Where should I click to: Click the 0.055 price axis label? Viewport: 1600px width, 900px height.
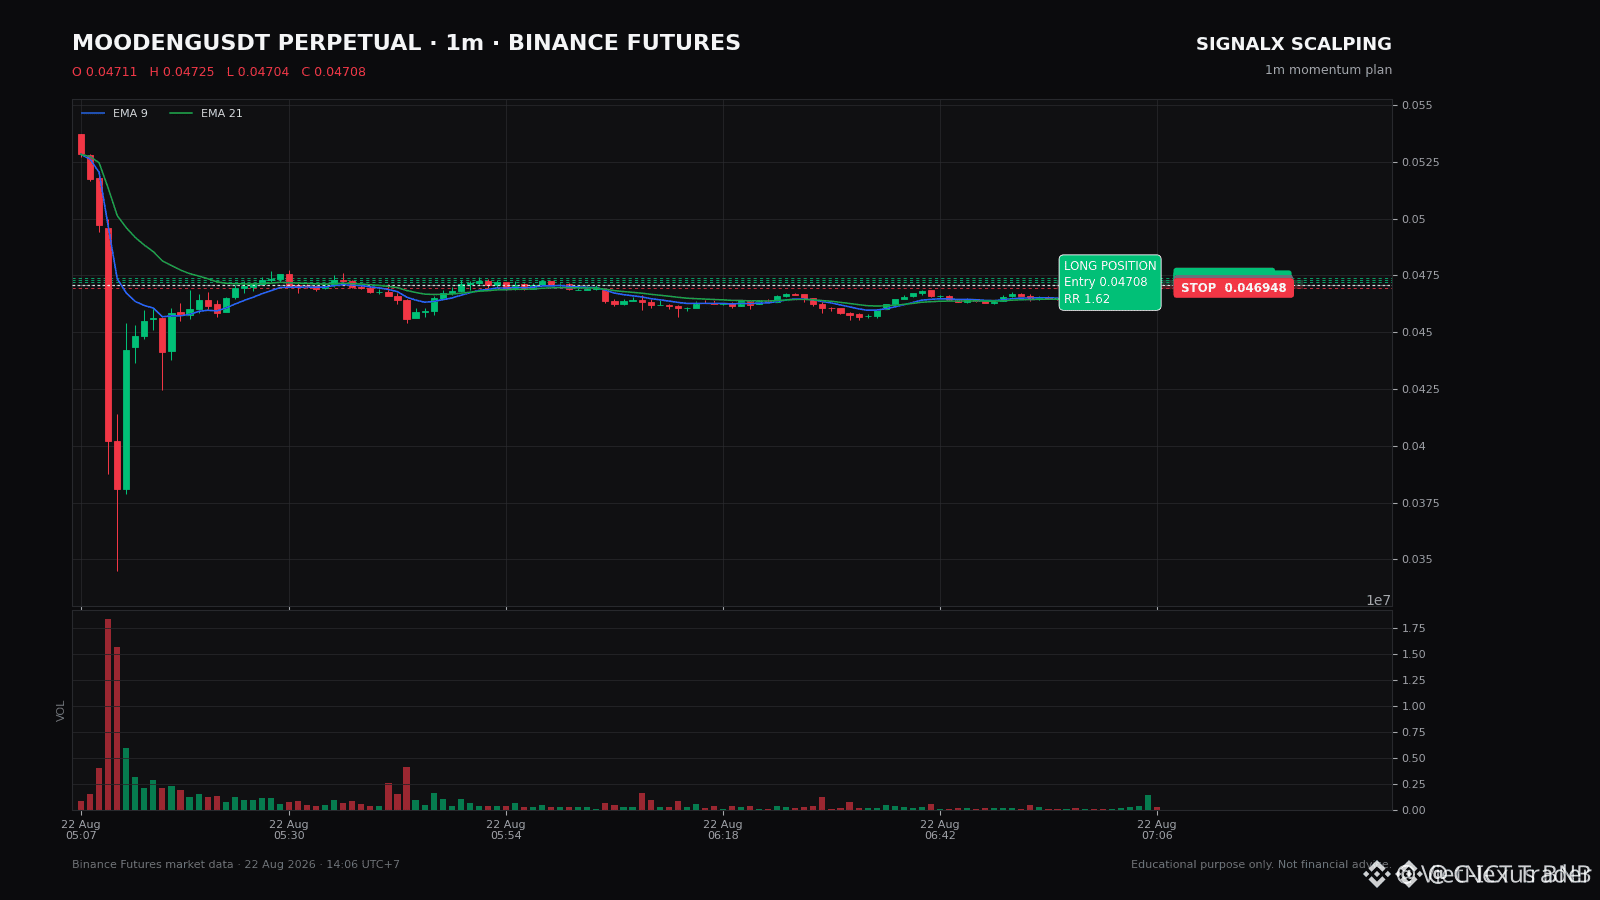pos(1418,106)
